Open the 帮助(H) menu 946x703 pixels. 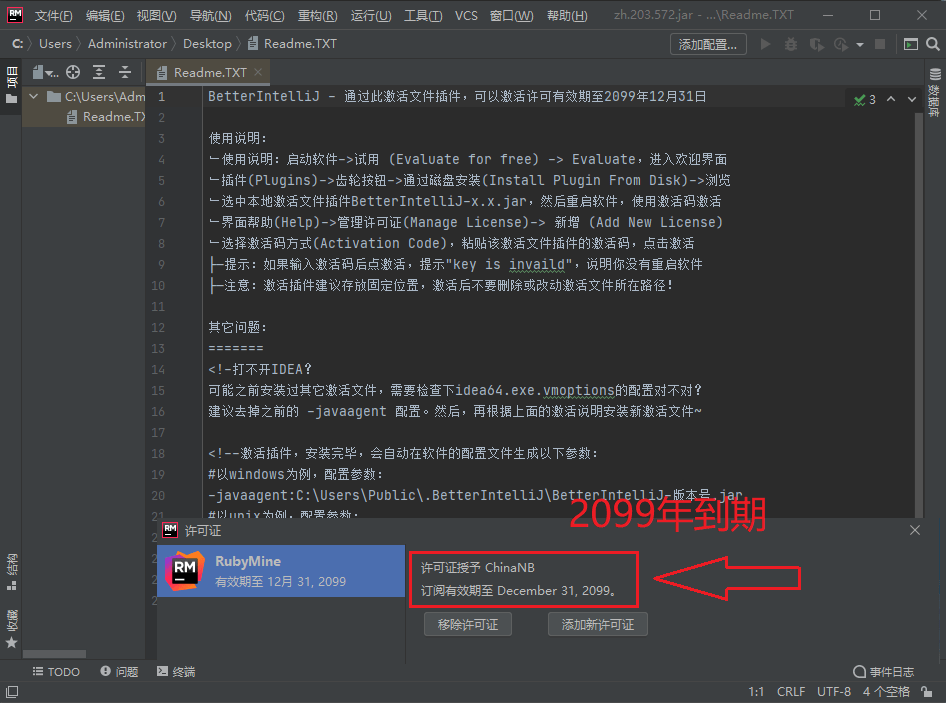click(x=567, y=16)
